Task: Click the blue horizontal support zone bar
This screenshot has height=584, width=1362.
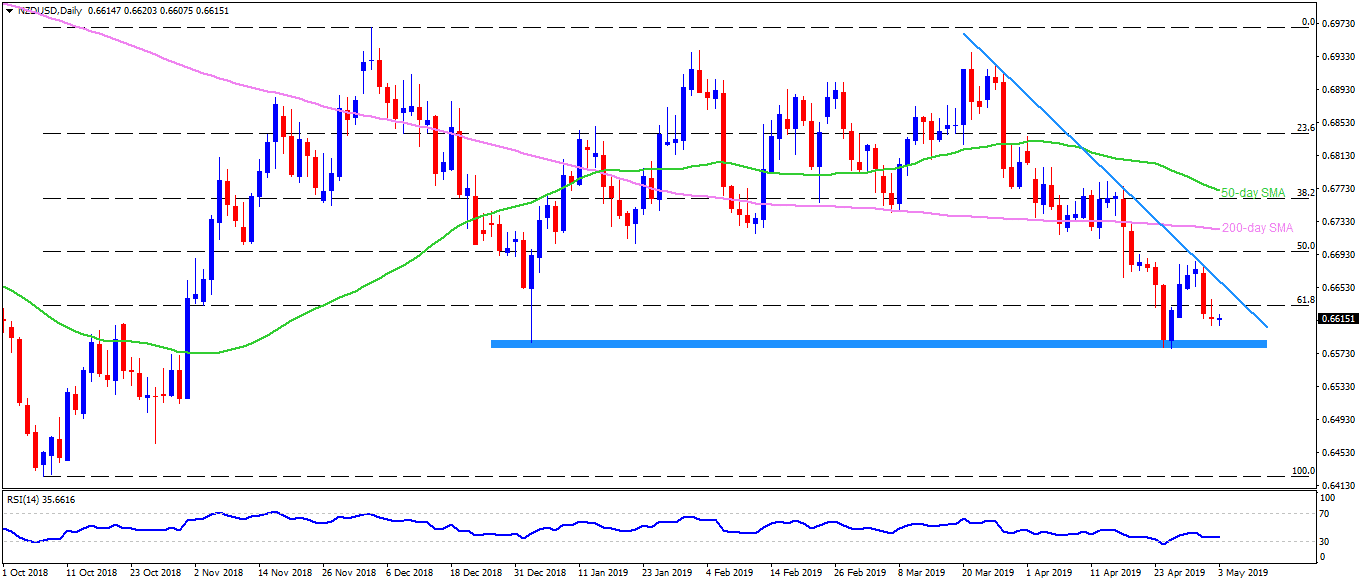Action: [x=879, y=344]
